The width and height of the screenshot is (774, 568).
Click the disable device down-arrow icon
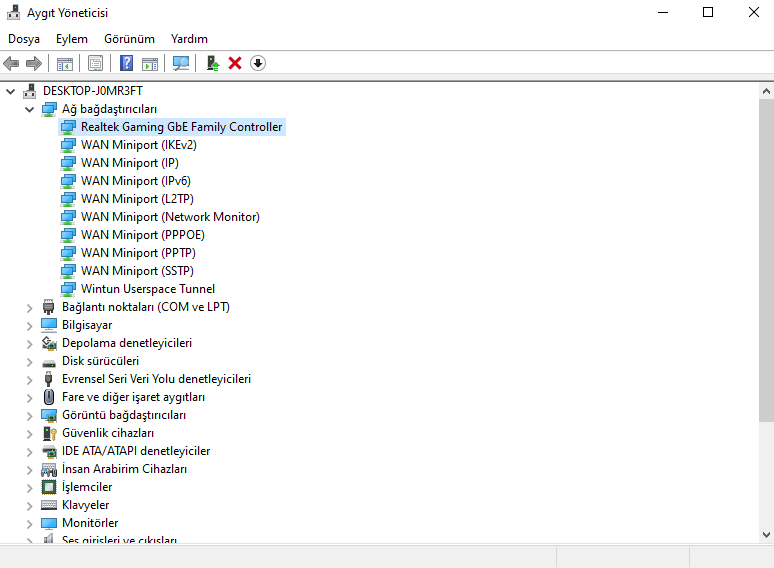[258, 63]
